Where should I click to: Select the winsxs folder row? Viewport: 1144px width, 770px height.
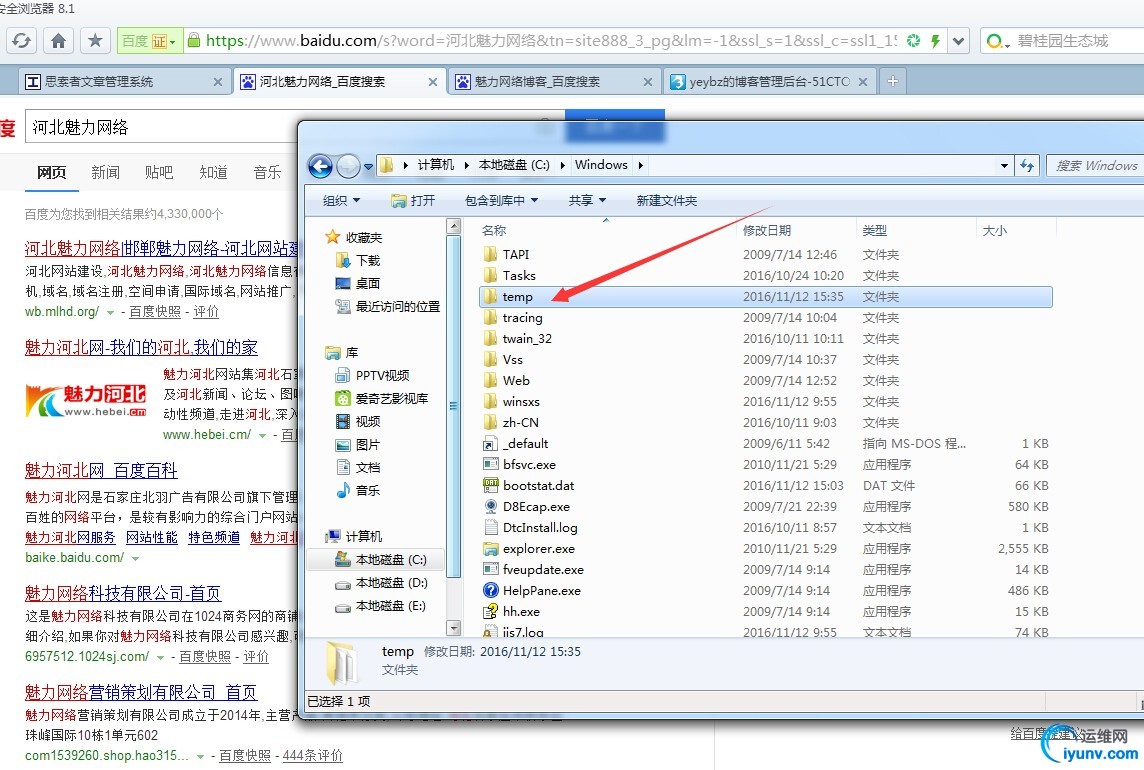tap(765, 401)
